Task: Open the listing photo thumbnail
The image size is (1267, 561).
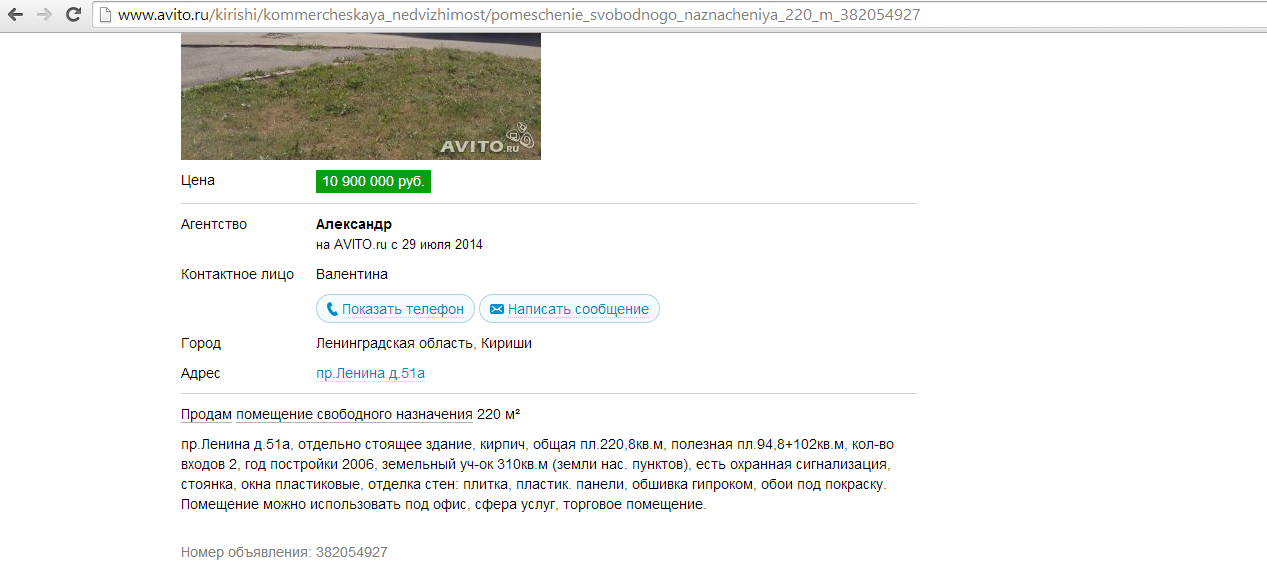Action: (x=361, y=96)
